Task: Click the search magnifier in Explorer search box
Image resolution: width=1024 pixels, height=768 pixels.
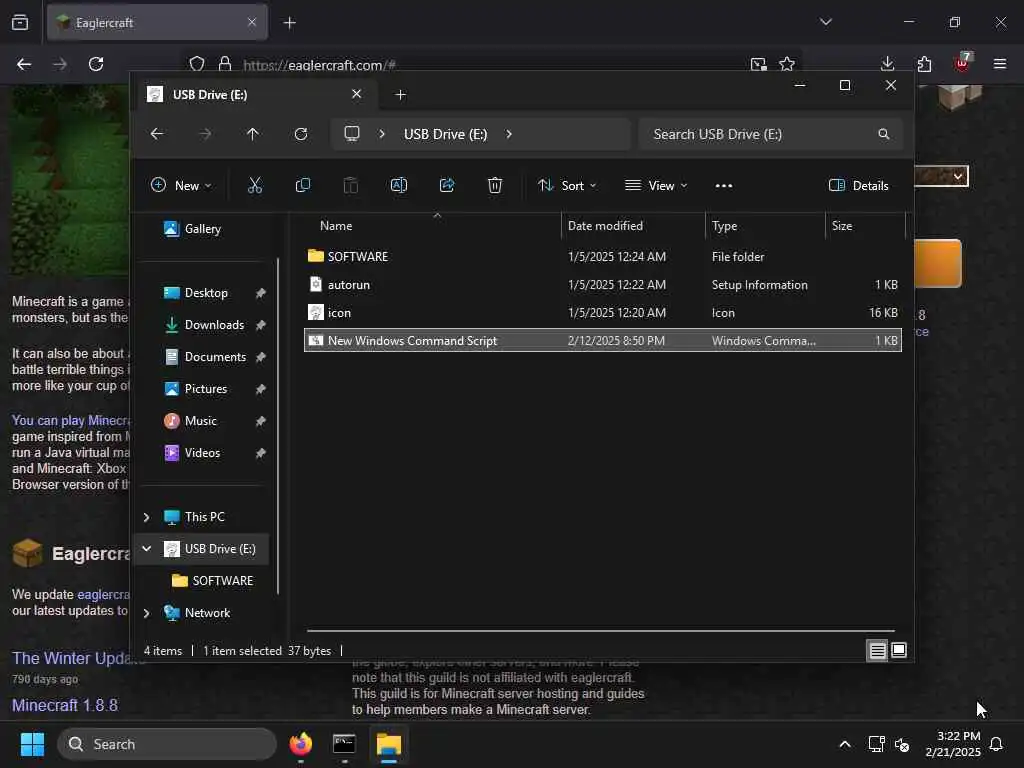Action: click(884, 134)
